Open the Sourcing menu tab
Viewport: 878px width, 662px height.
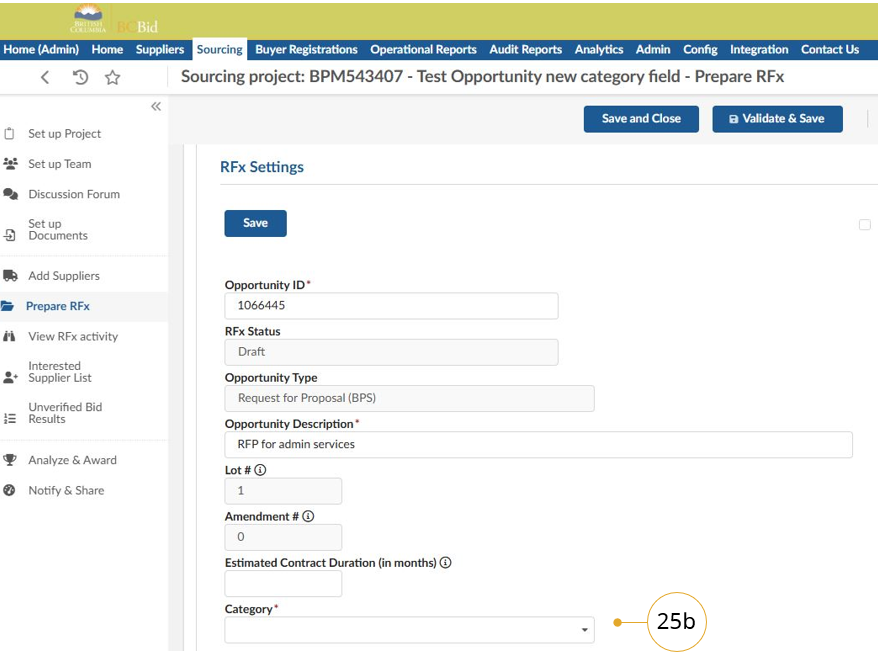pyautogui.click(x=220, y=49)
